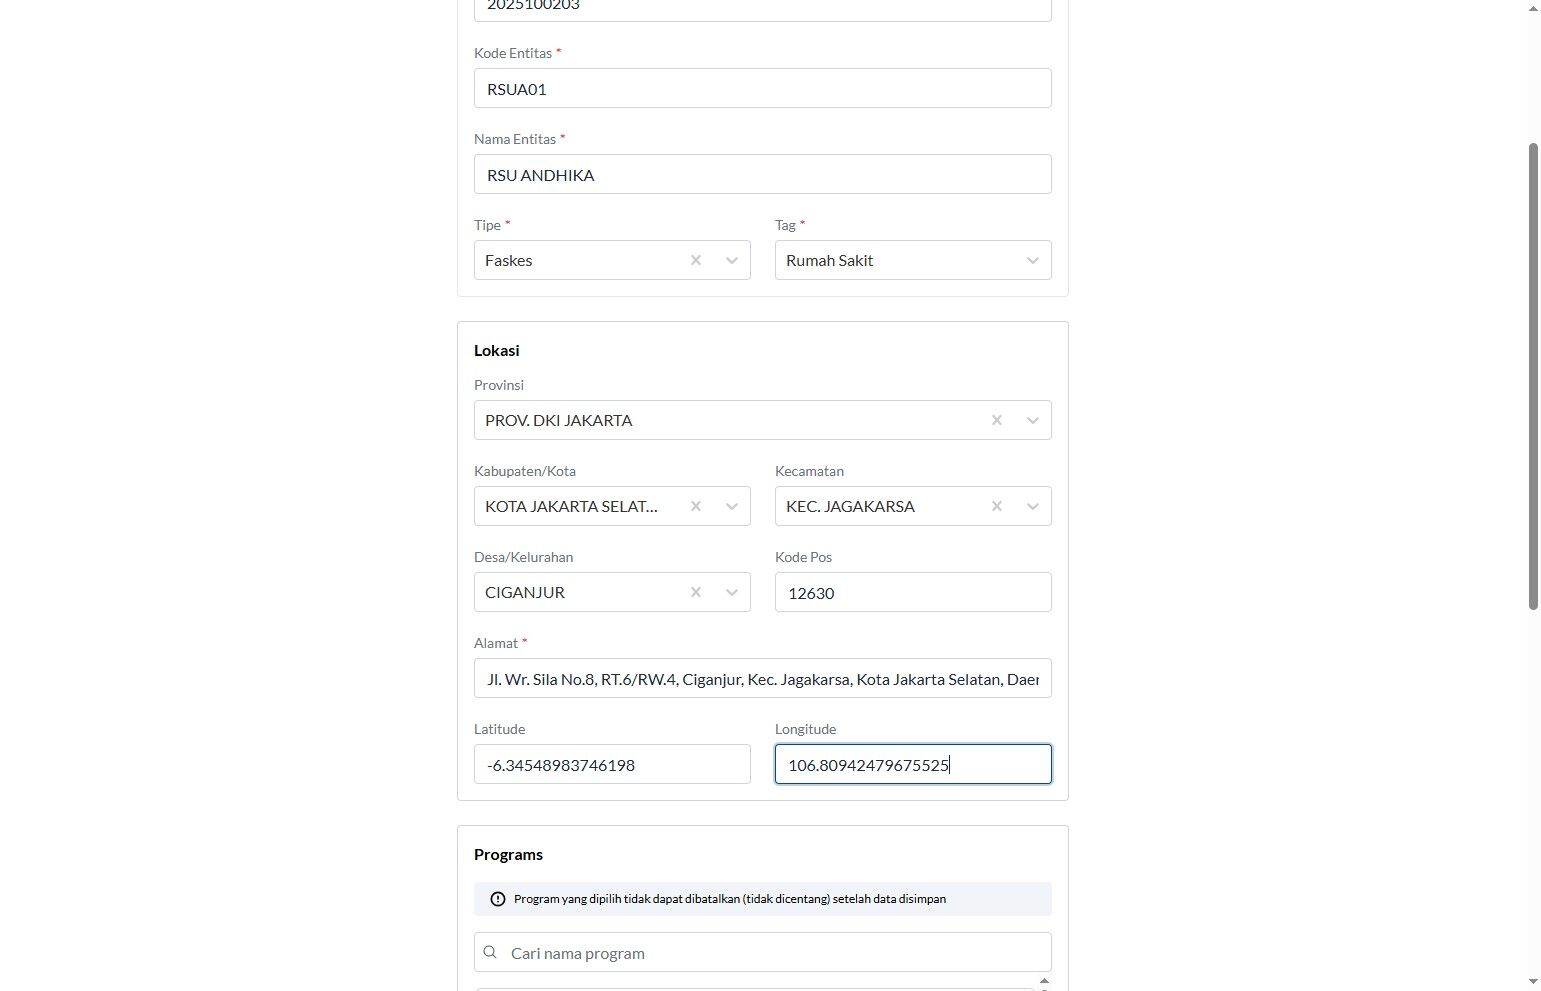Clear the Provinsi DKI Jakarta selection

[997, 420]
